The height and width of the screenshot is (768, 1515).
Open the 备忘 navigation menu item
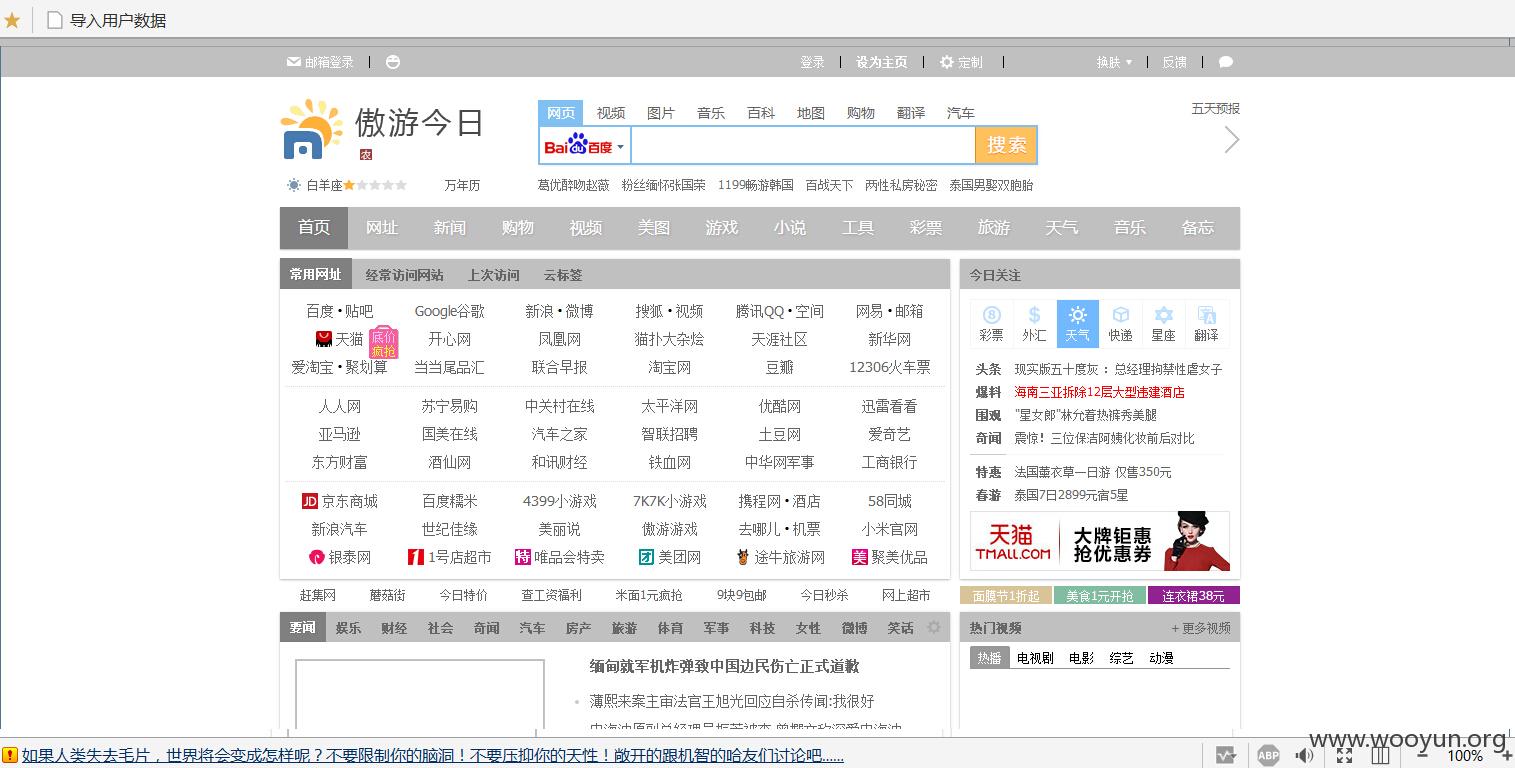(x=1198, y=228)
